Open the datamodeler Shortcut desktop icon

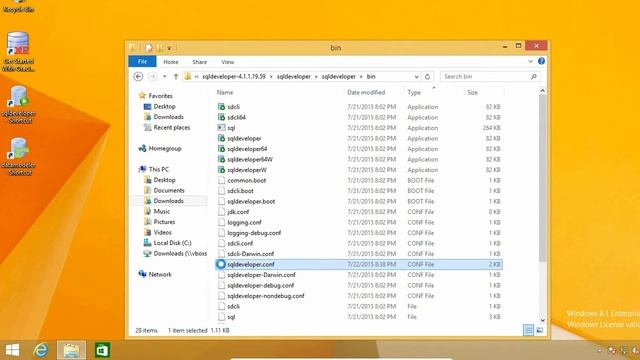click(x=19, y=157)
